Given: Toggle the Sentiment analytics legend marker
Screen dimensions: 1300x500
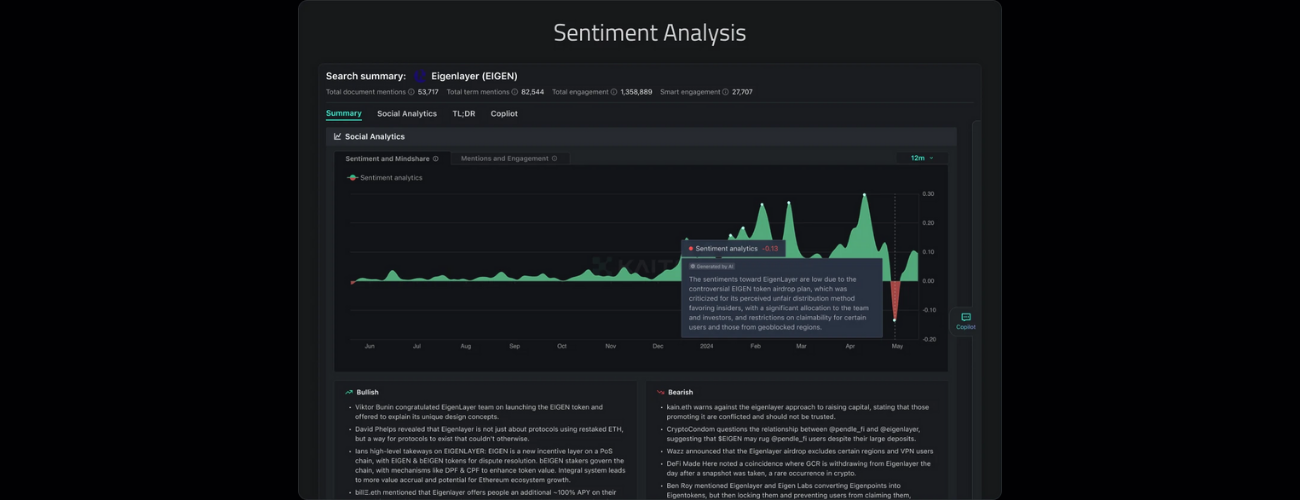Looking at the screenshot, I should click(x=352, y=177).
